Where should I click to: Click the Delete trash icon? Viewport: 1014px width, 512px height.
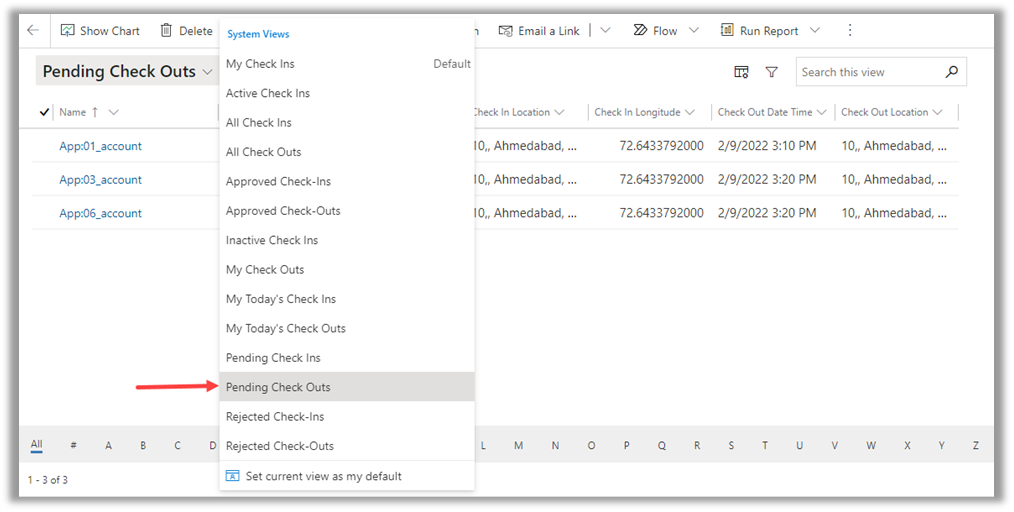click(x=166, y=31)
